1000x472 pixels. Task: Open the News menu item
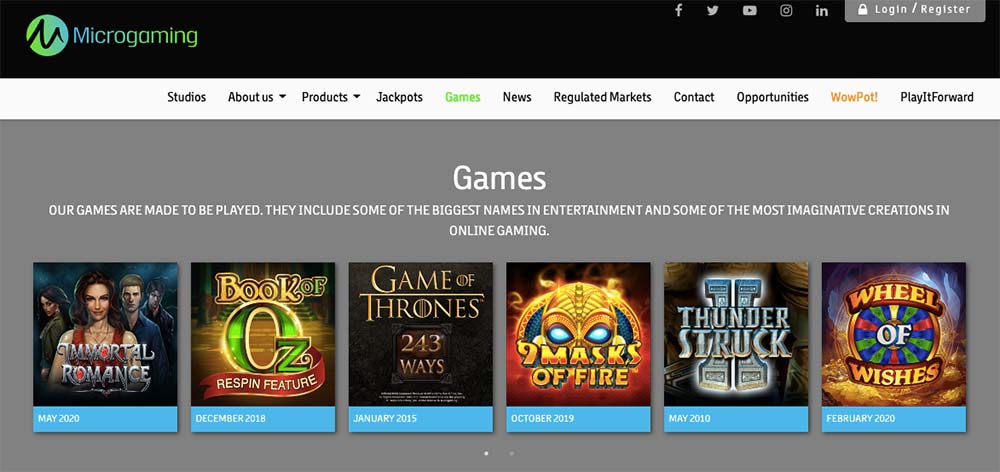click(x=517, y=98)
